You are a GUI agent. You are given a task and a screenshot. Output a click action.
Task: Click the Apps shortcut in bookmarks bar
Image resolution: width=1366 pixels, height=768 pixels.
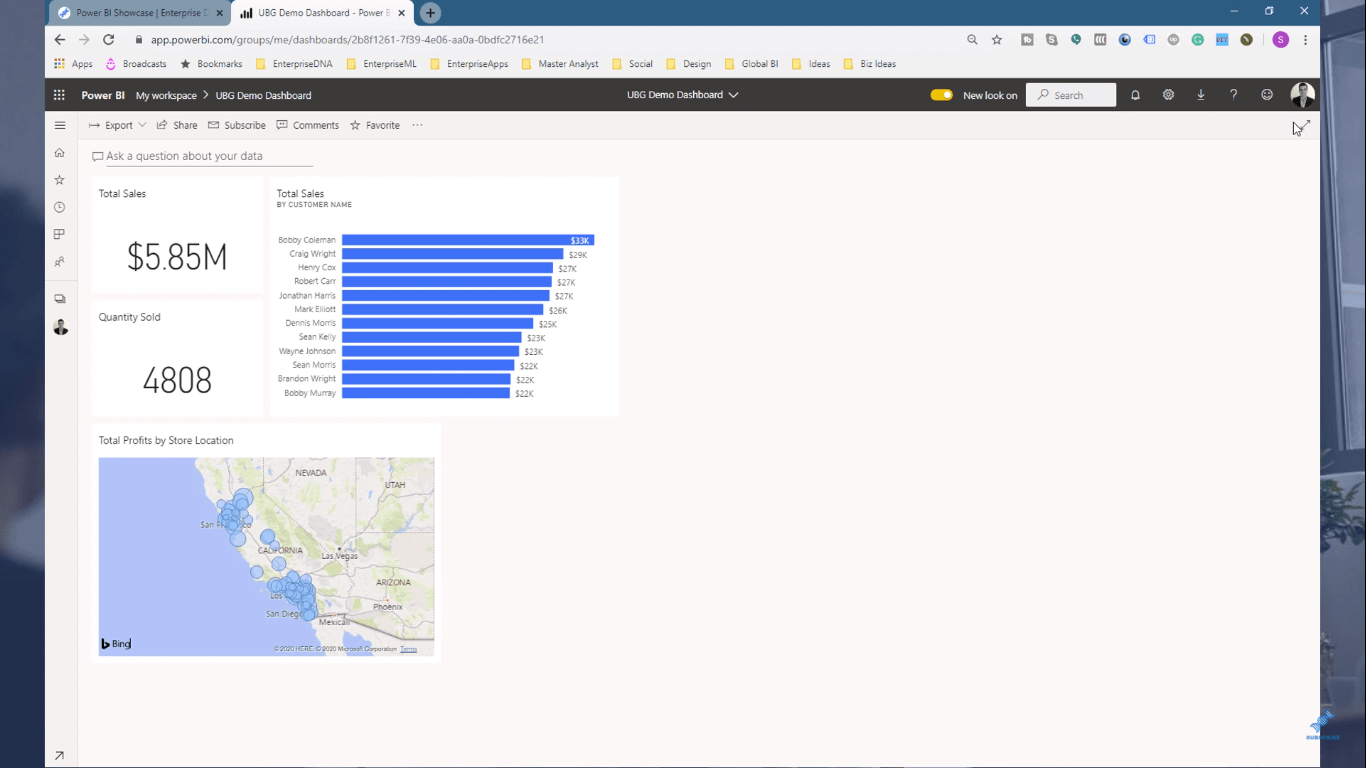click(73, 64)
